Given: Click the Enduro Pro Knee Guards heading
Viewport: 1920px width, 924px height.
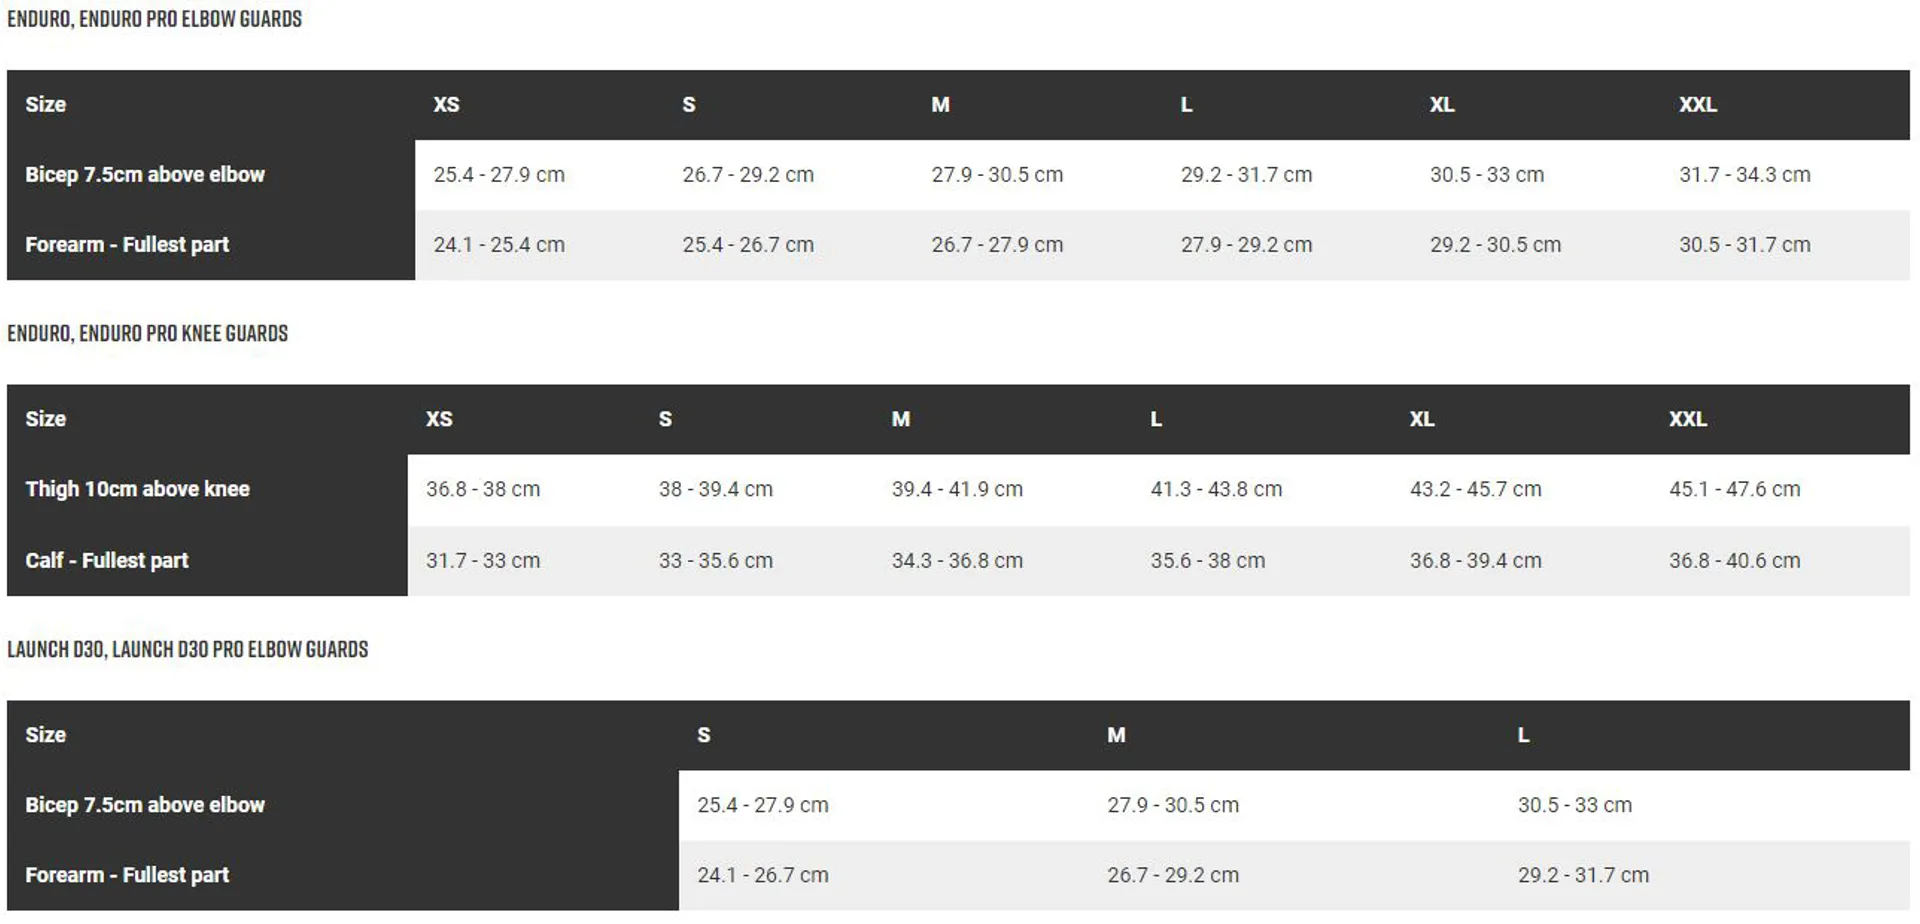Looking at the screenshot, I should 147,334.
